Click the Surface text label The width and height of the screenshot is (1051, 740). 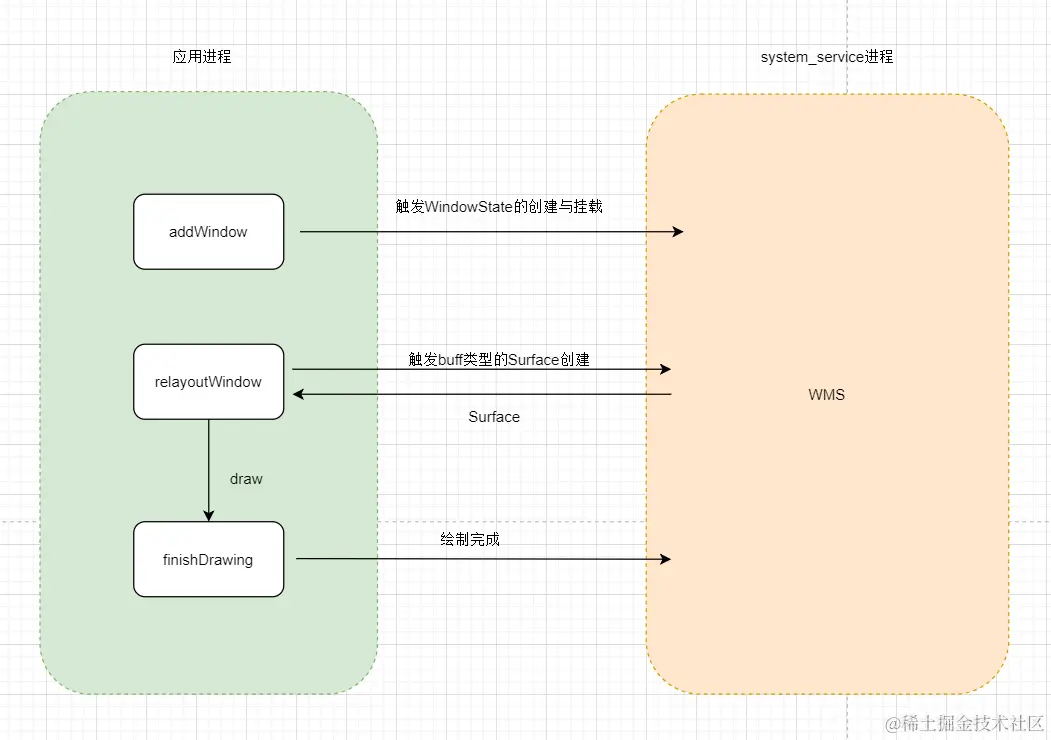point(493,417)
